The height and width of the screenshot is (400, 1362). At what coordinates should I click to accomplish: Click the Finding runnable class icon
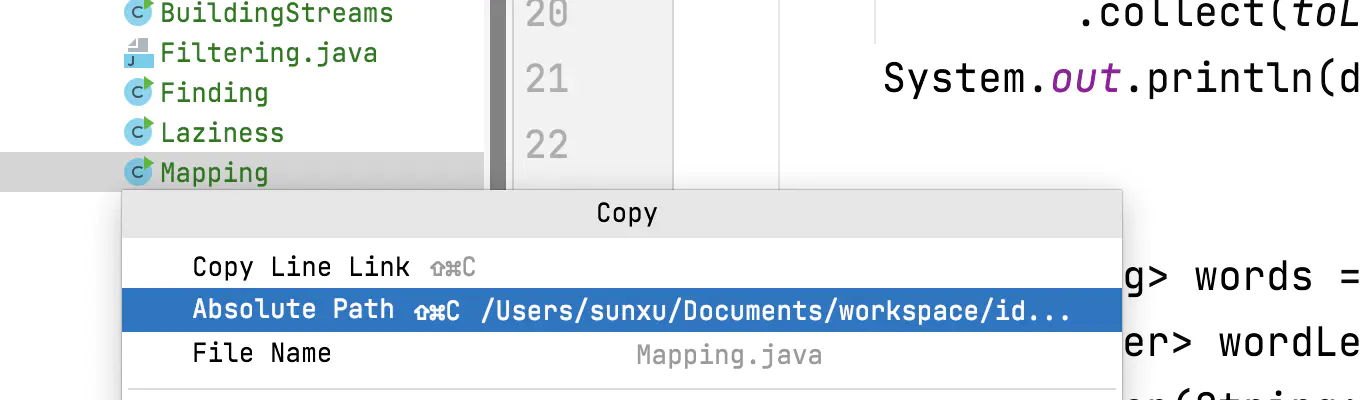pos(138,93)
